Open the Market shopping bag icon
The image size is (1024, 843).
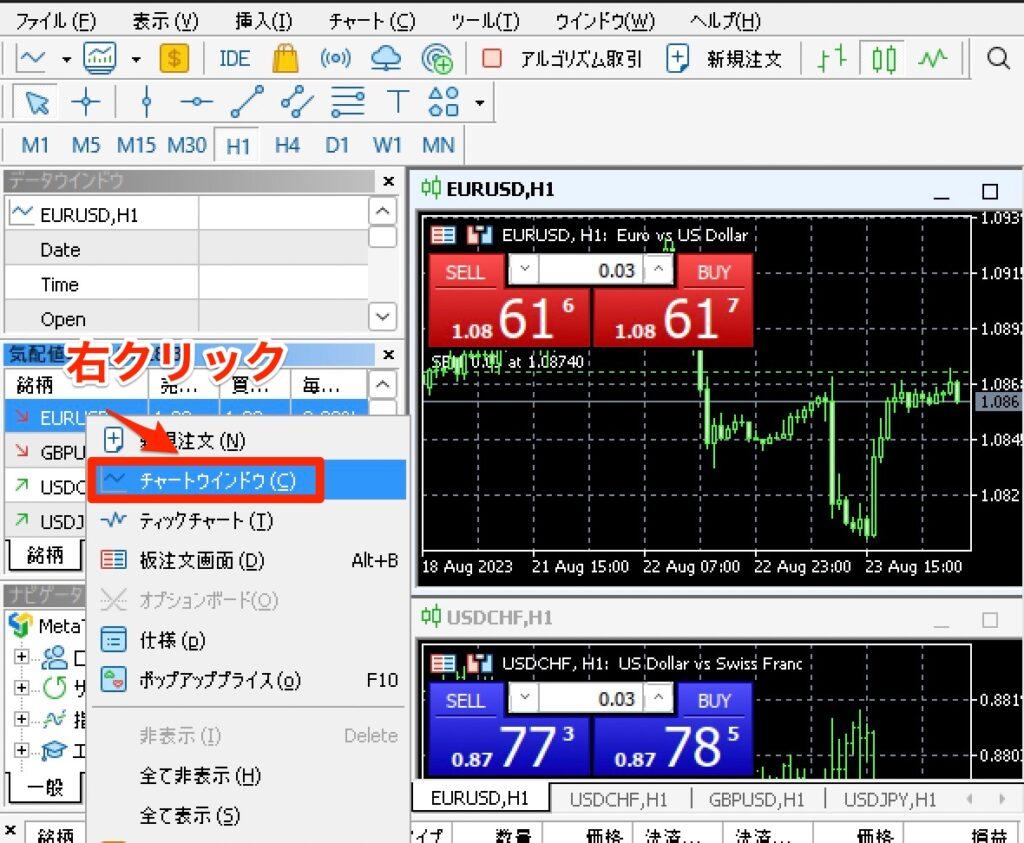click(x=286, y=59)
